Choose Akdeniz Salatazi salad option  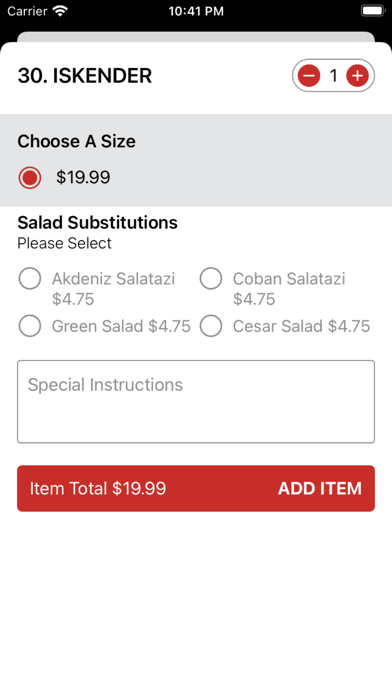coord(30,279)
